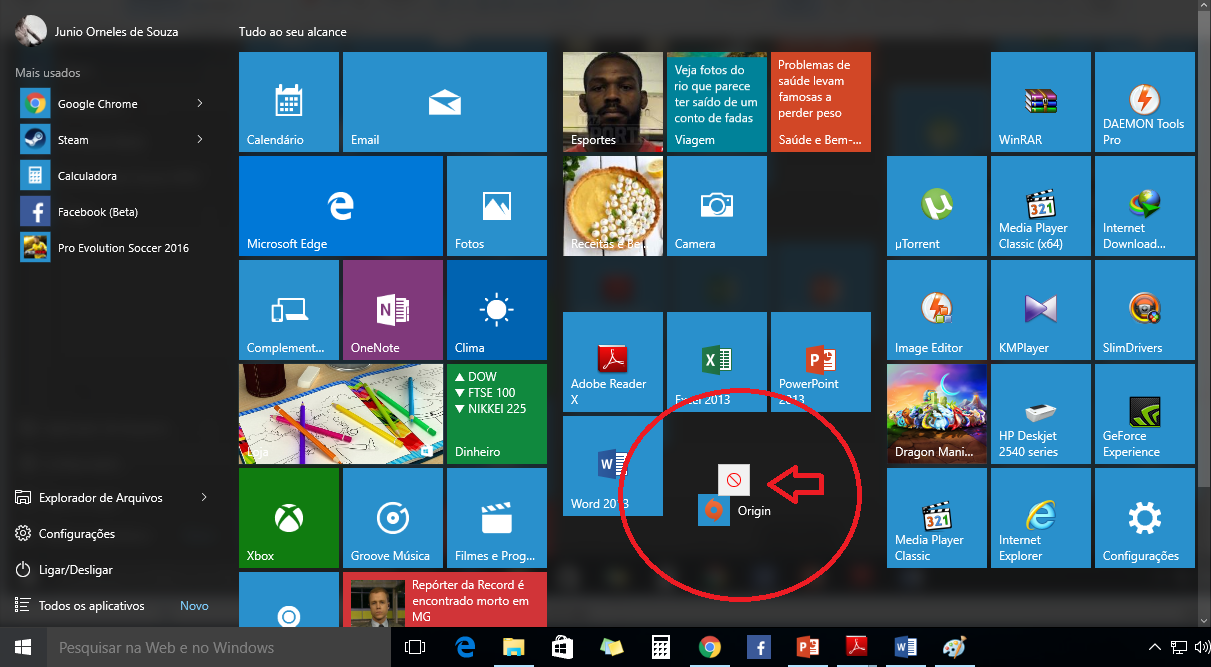The width and height of the screenshot is (1211, 667).
Task: Launch the PowerPoint 2013 tile
Action: [821, 361]
